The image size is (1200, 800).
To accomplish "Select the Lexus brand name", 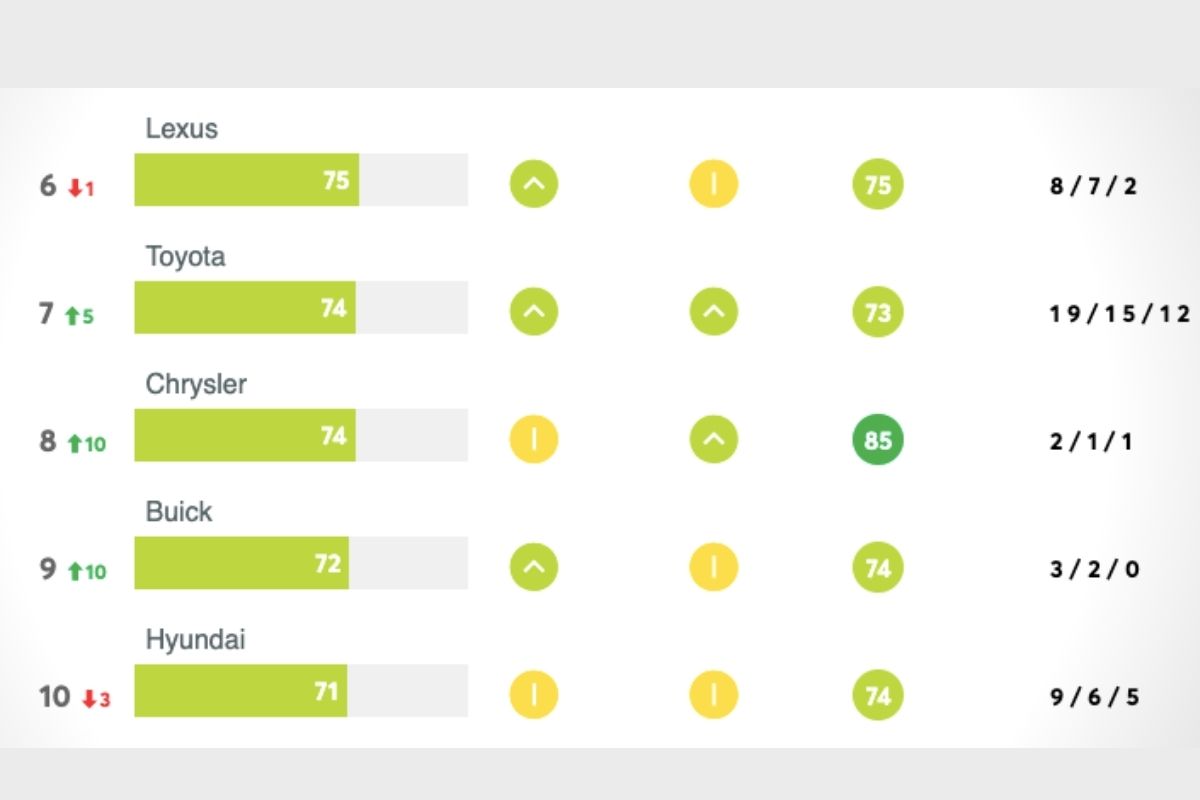I will [x=182, y=129].
